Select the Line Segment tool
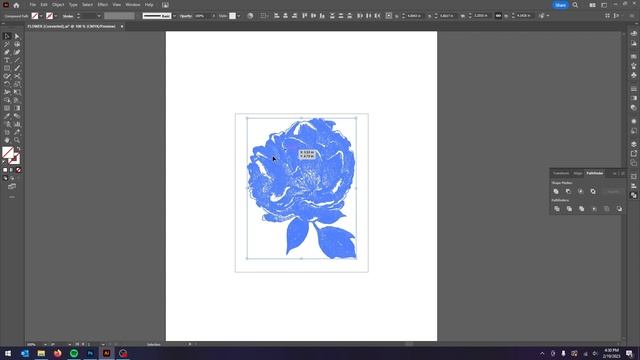 click(x=17, y=60)
